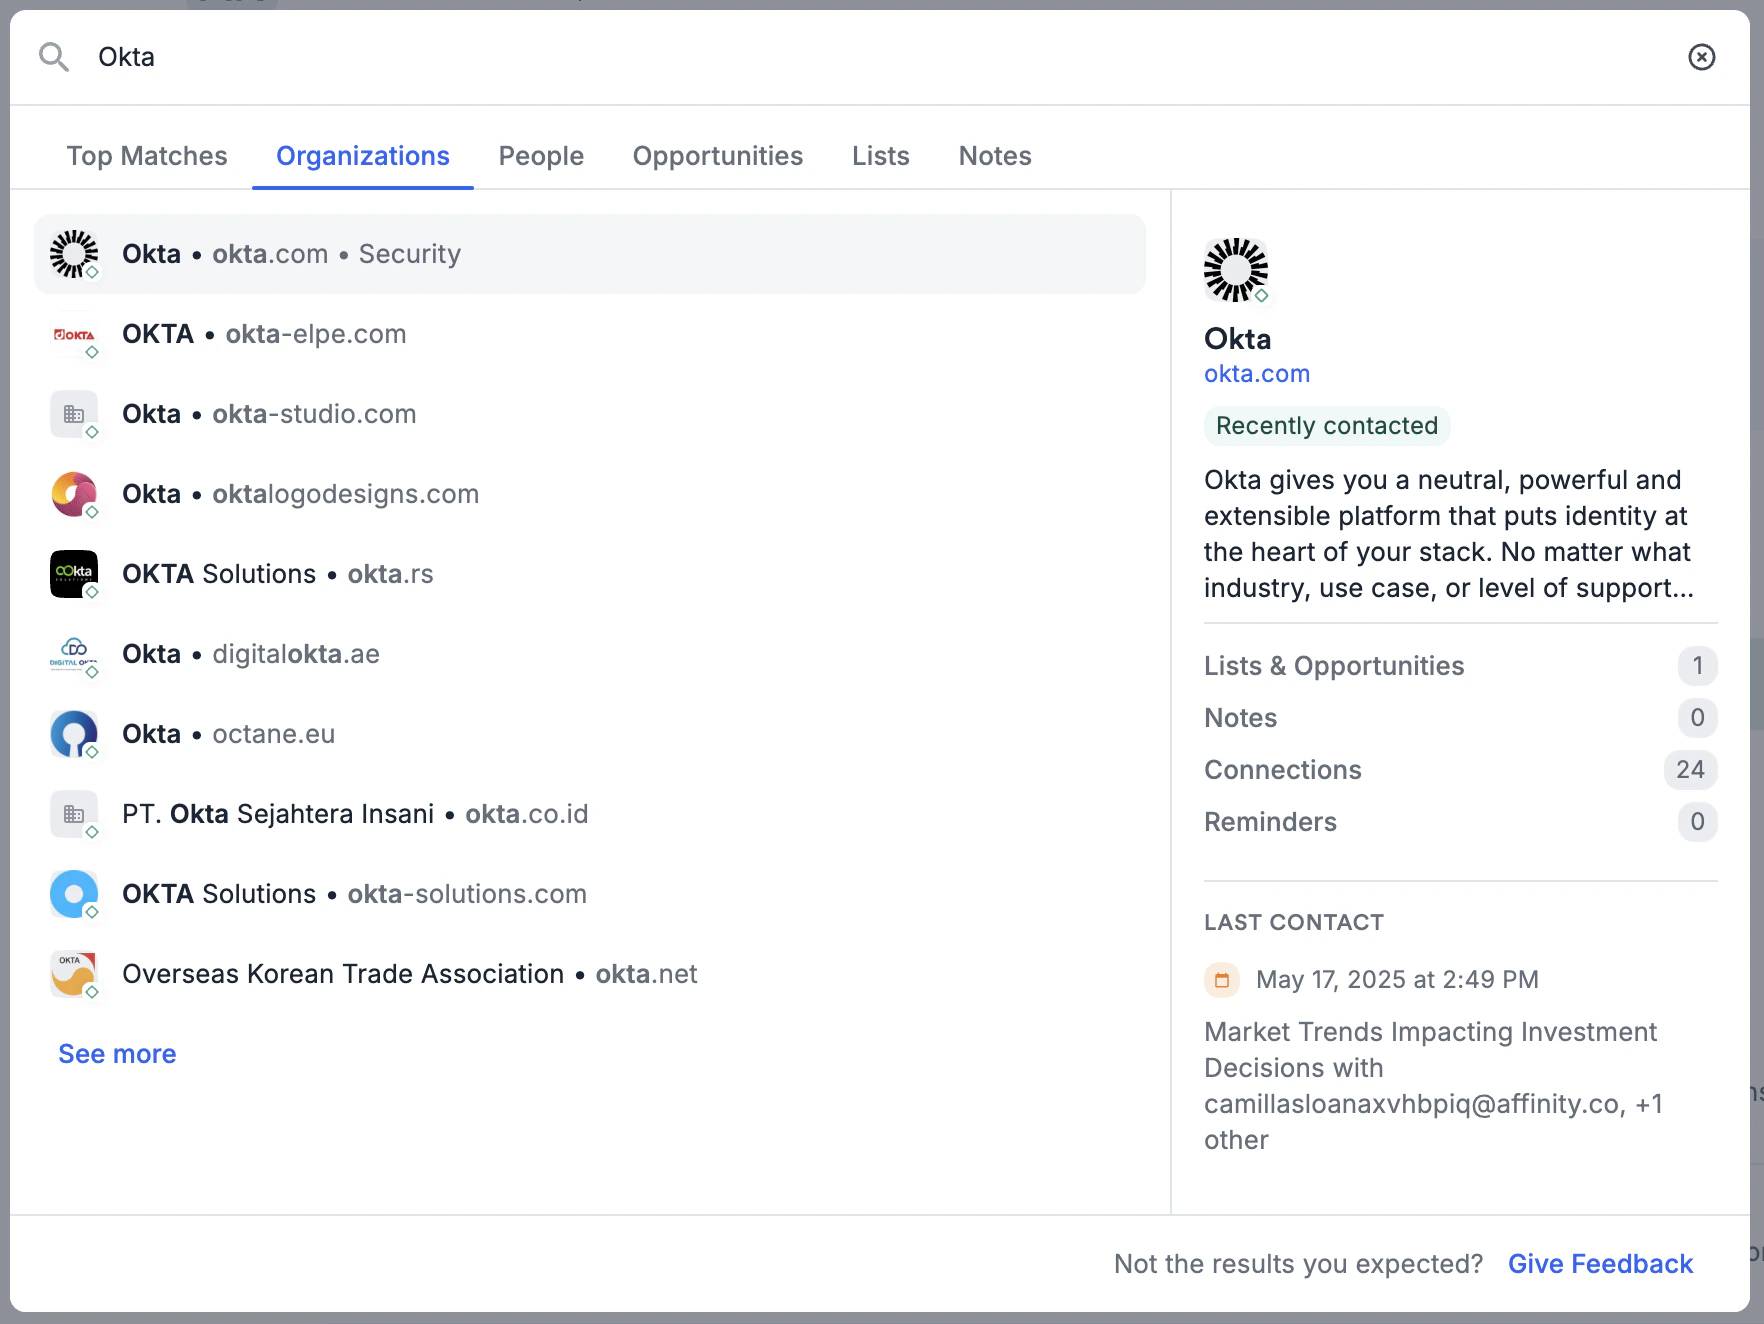The width and height of the screenshot is (1764, 1324).
Task: Click the Give Feedback link
Action: pyautogui.click(x=1600, y=1264)
